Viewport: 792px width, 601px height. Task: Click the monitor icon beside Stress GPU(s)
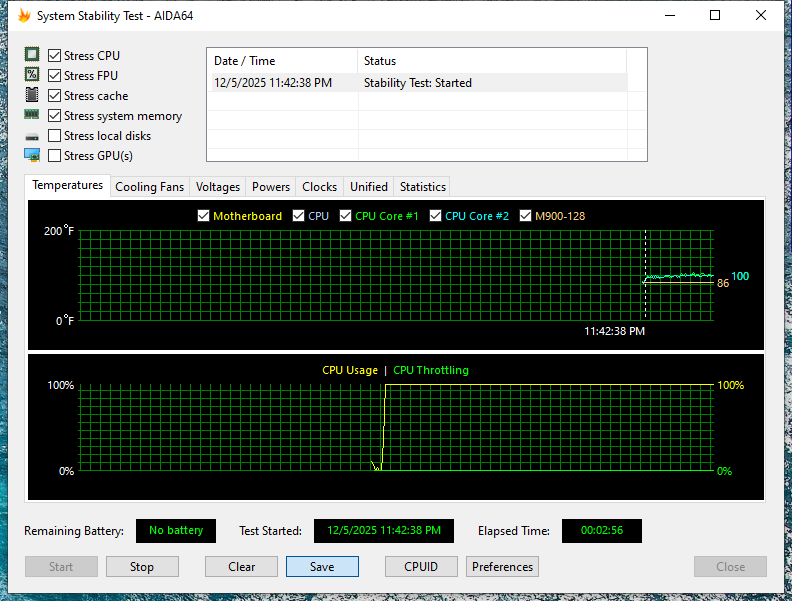[x=32, y=155]
